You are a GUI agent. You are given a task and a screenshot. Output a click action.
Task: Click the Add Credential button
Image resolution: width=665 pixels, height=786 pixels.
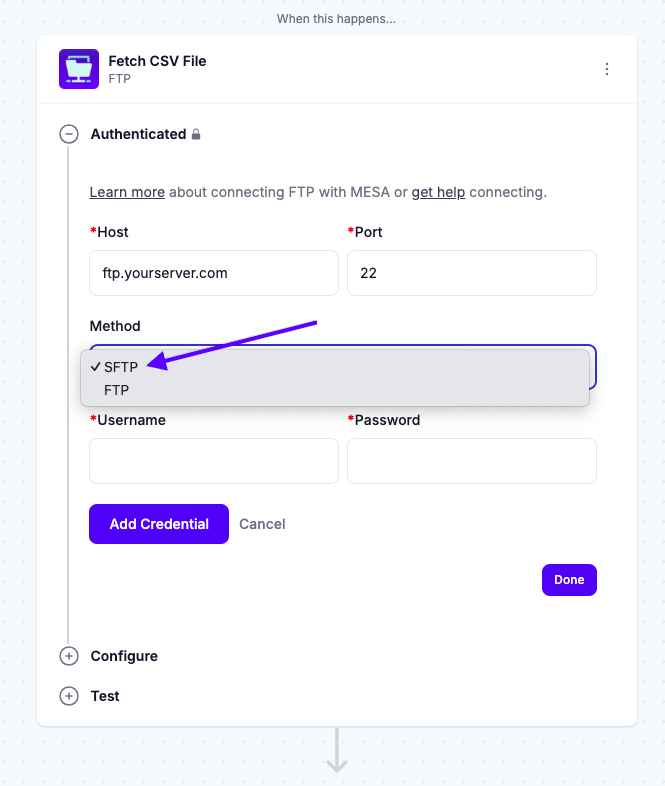pos(159,524)
